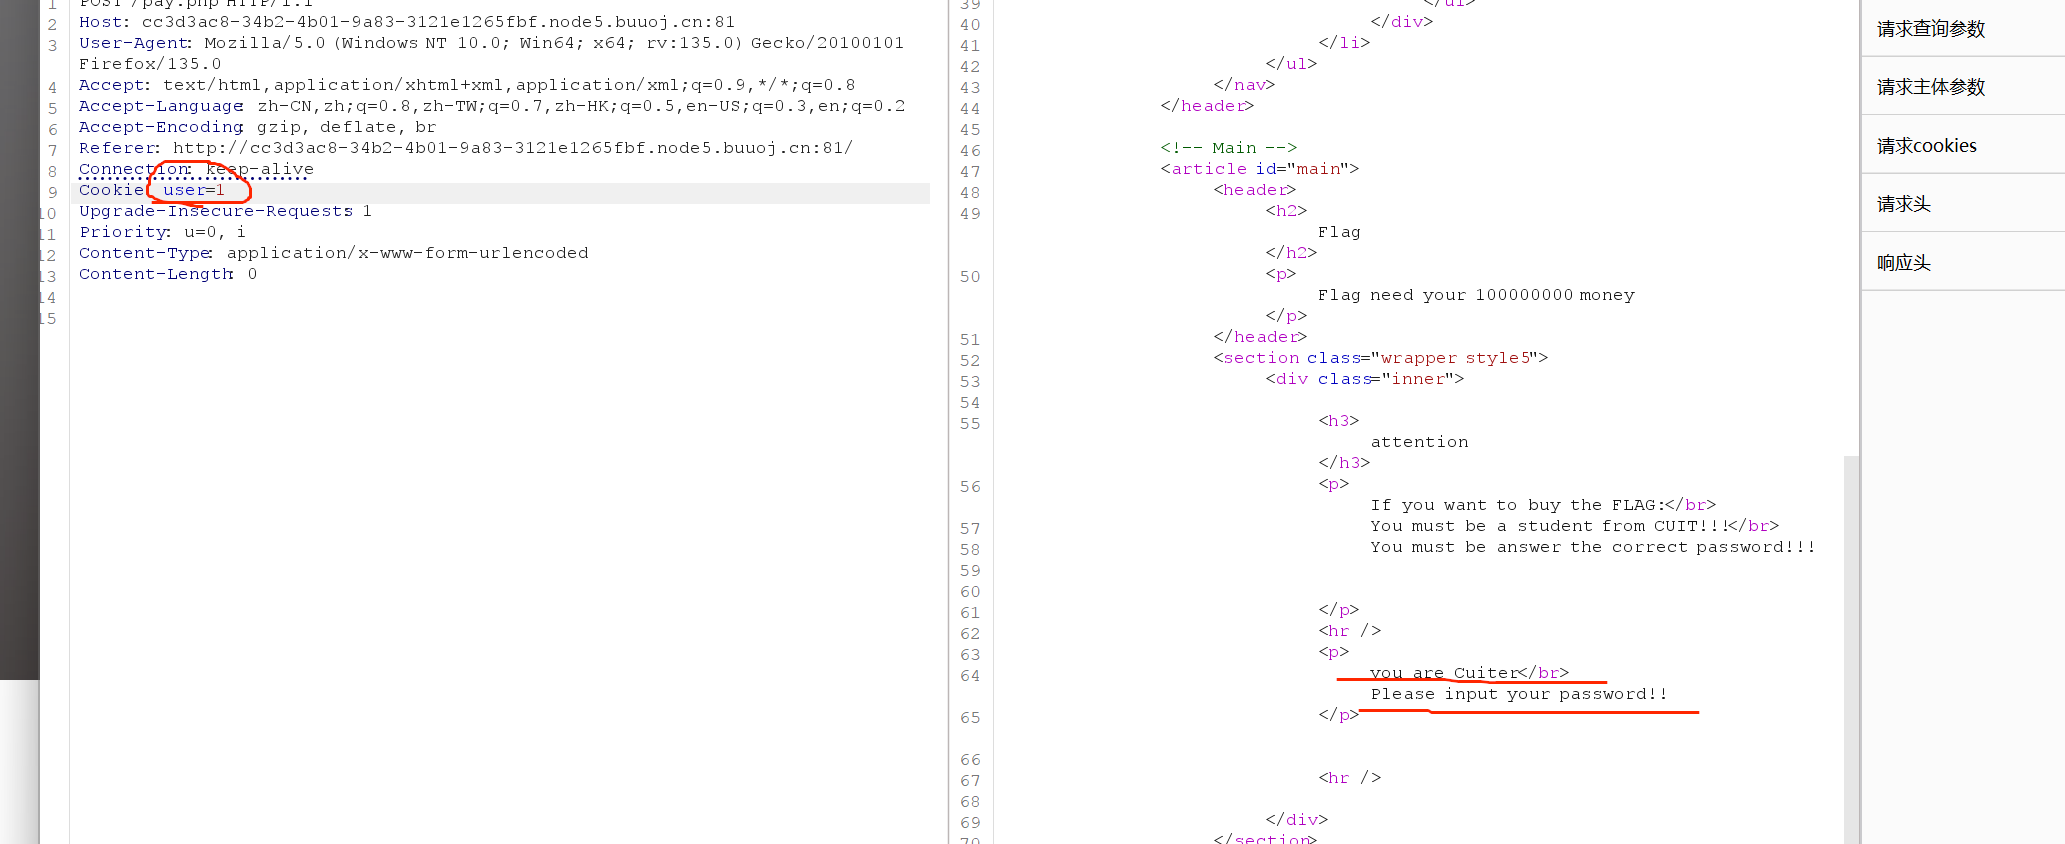
Task: Expand the 响应头 inspector section
Action: [1903, 263]
